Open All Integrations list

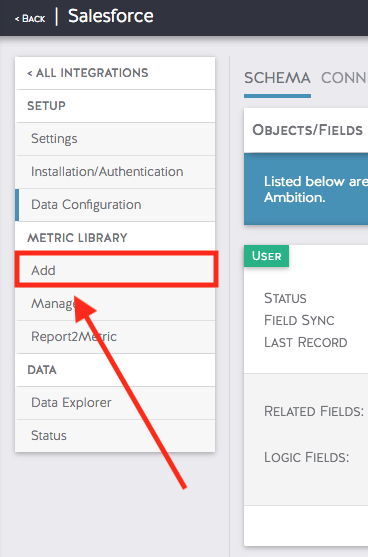coord(115,73)
